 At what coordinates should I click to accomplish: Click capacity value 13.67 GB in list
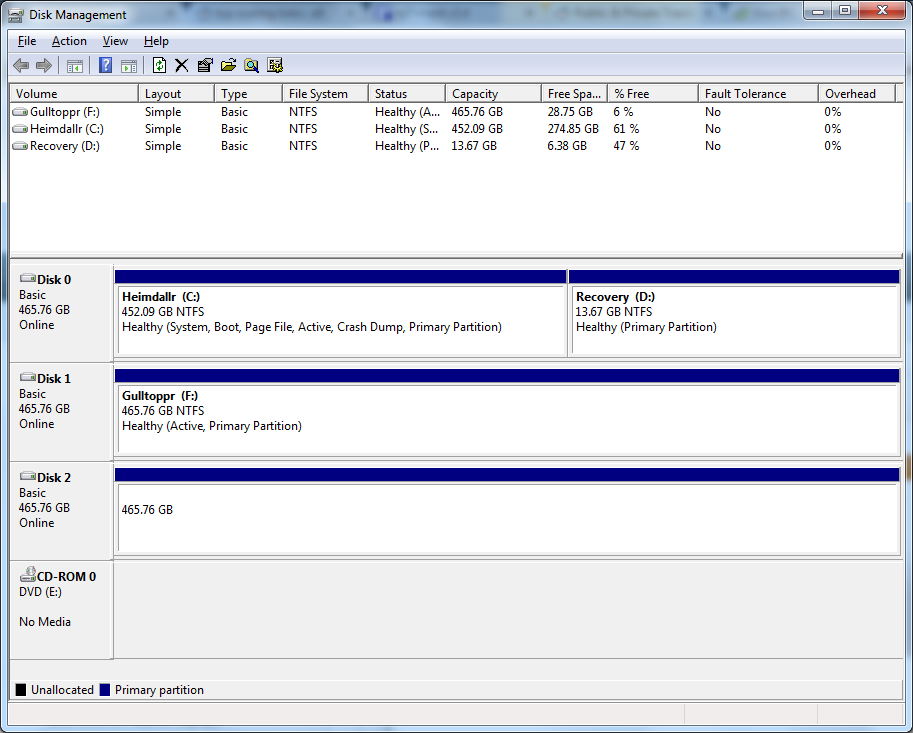tap(474, 146)
